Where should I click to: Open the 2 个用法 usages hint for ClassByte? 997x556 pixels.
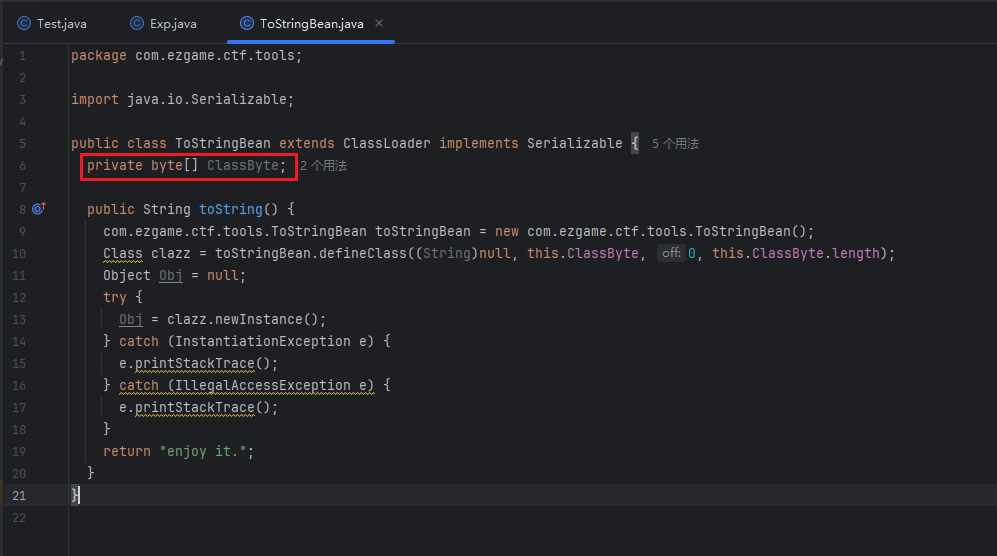(x=323, y=166)
